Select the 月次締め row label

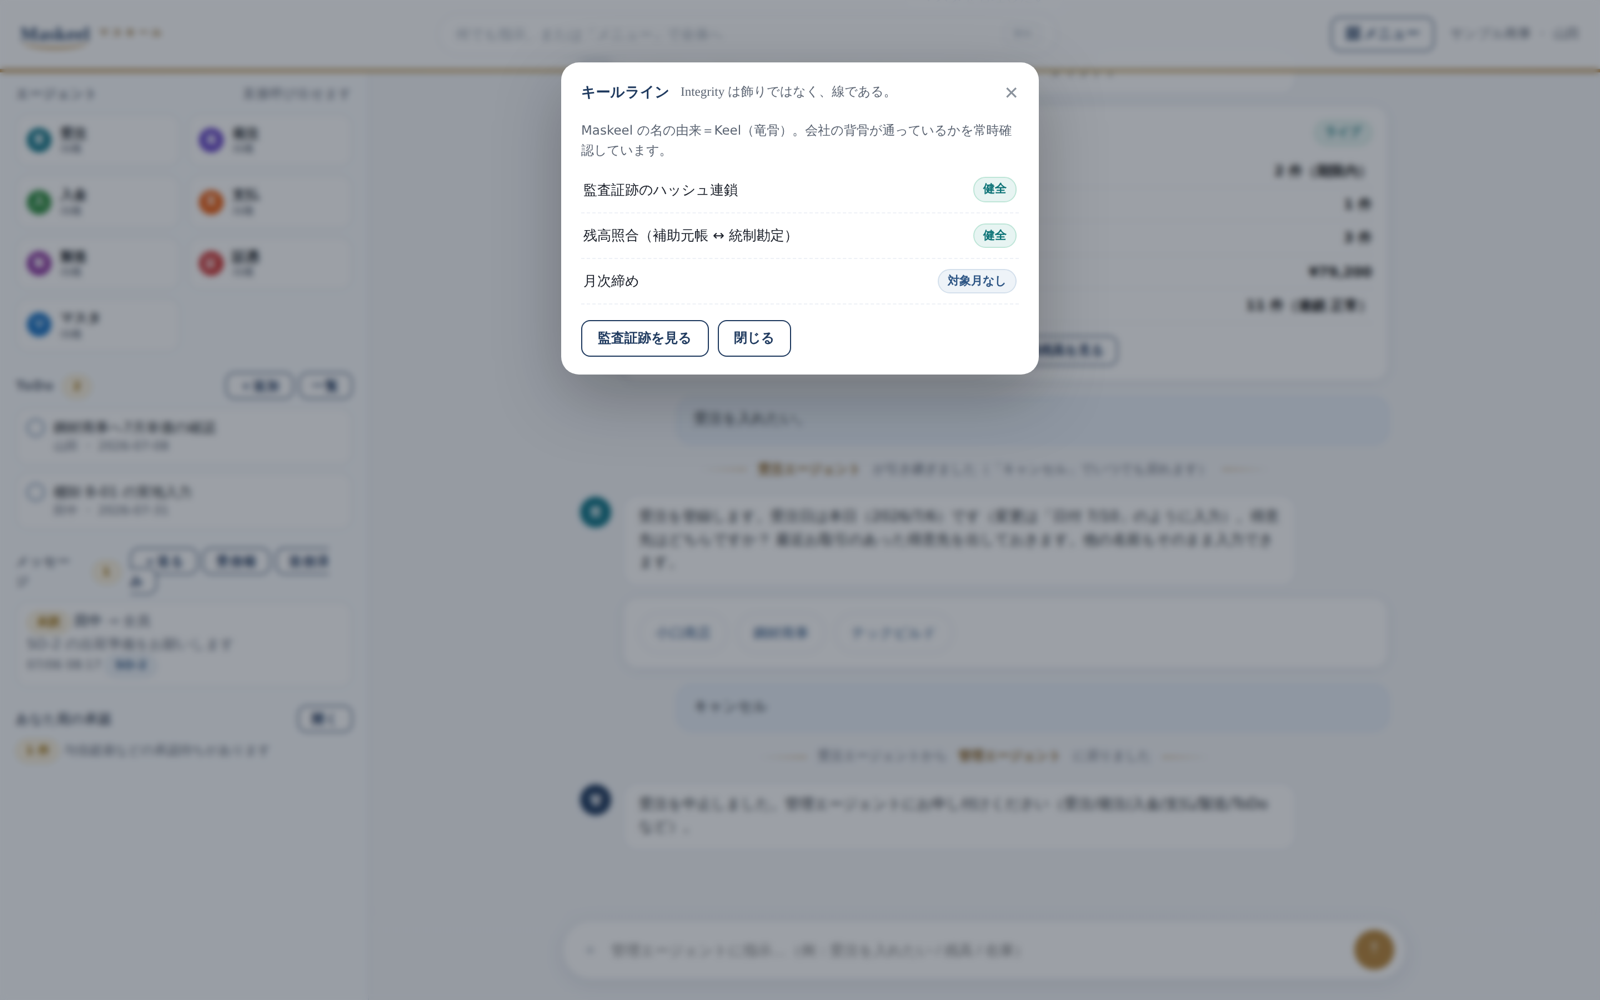pyautogui.click(x=611, y=281)
